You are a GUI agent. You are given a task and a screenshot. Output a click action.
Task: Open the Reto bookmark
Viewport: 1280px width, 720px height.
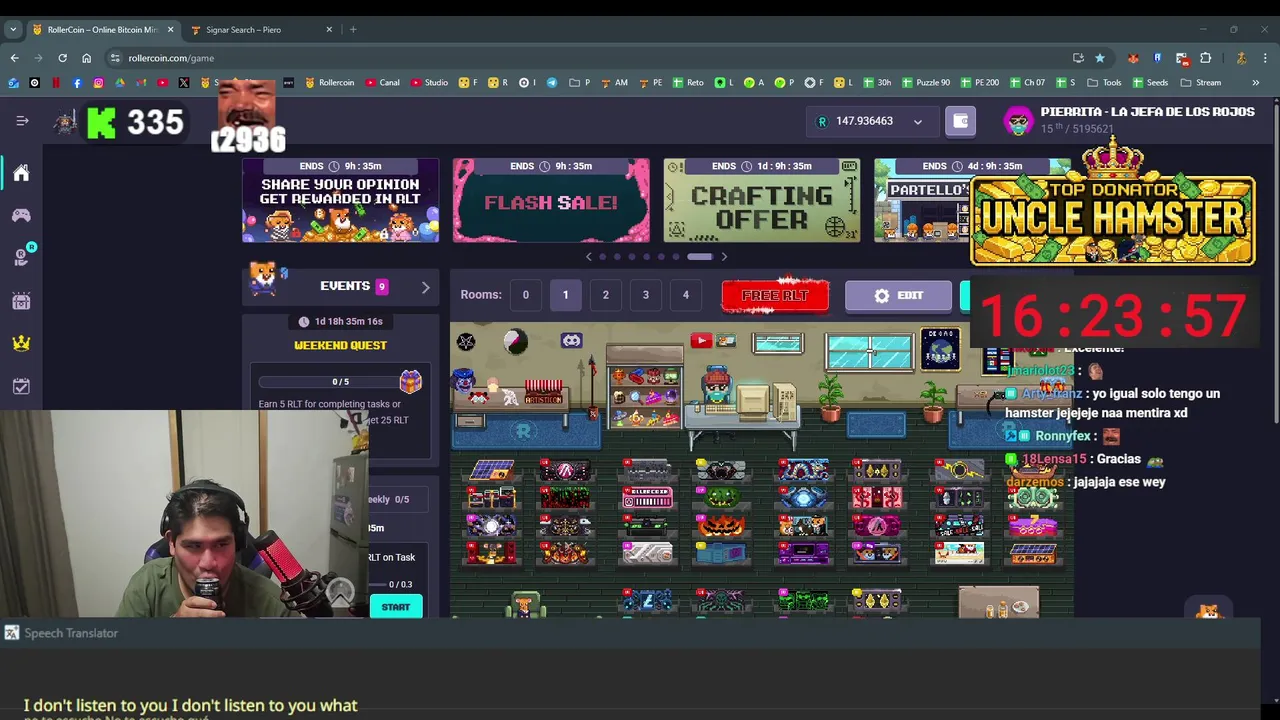[x=688, y=83]
